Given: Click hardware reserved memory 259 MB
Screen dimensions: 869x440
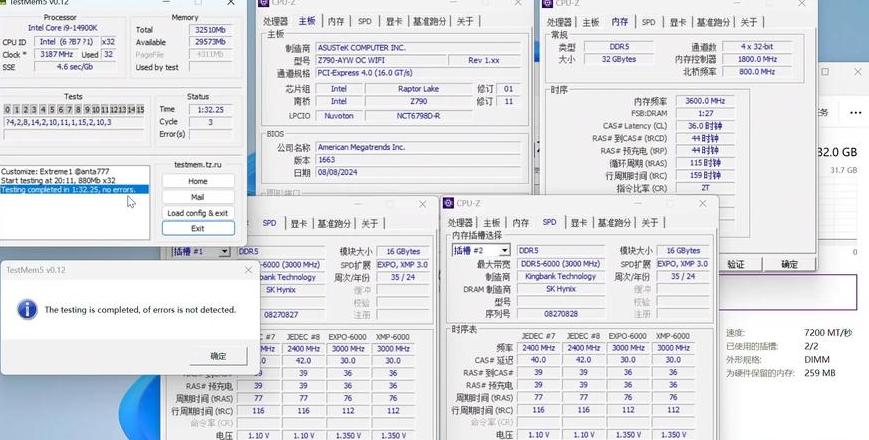Looking at the screenshot, I should point(820,373).
